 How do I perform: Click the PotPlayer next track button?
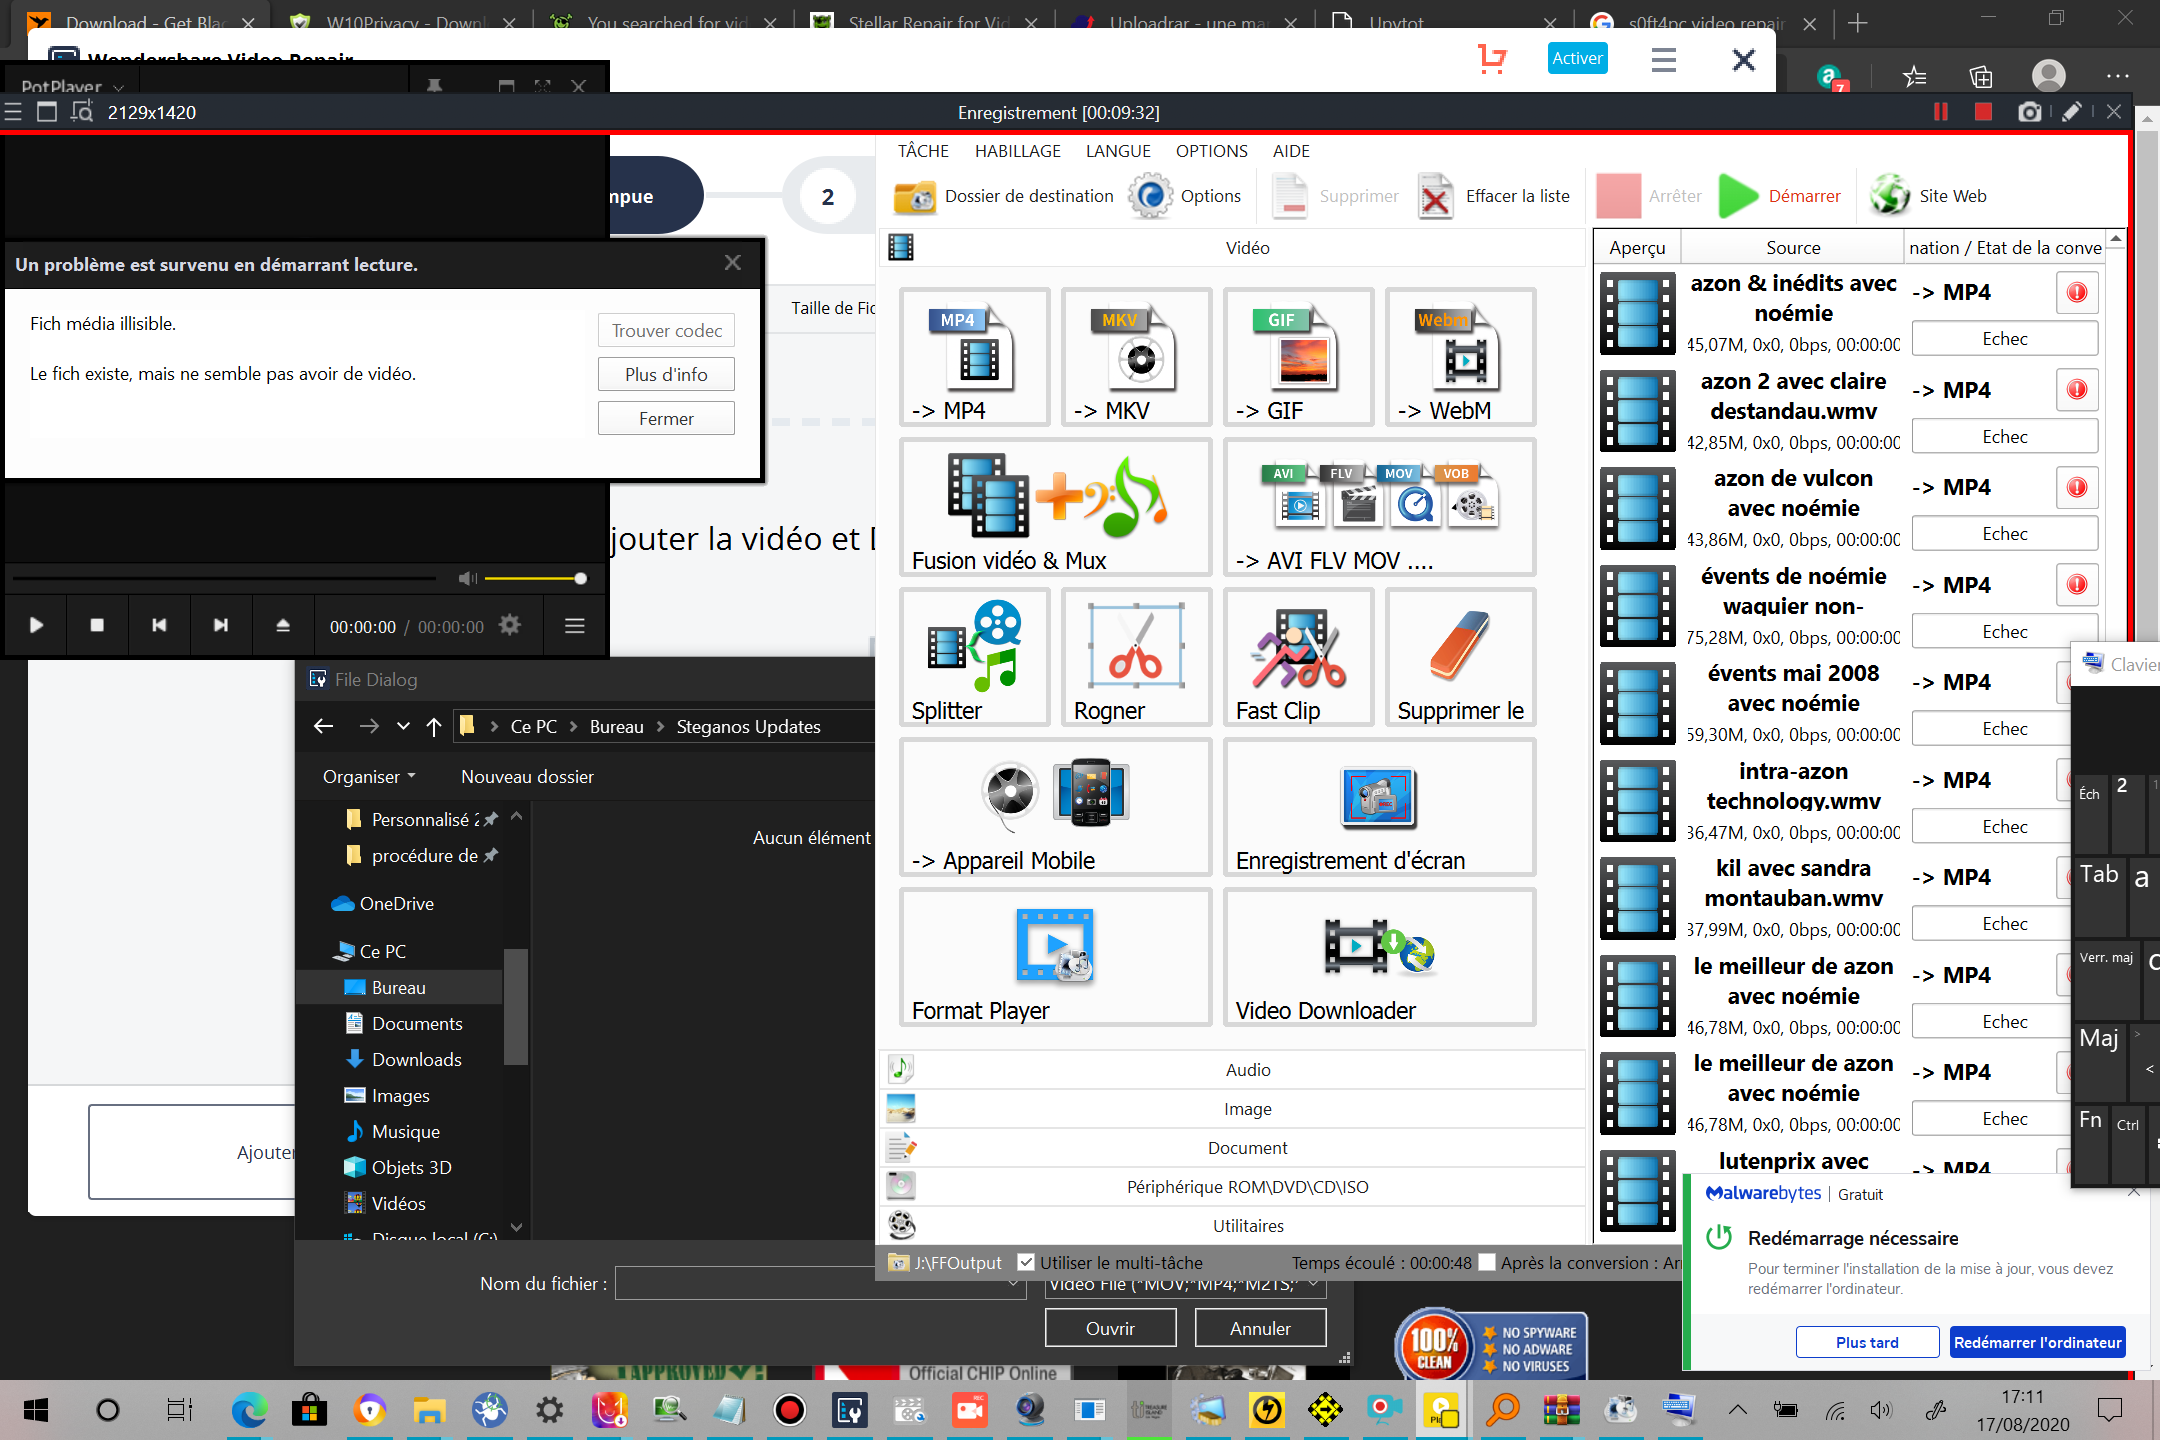point(221,625)
